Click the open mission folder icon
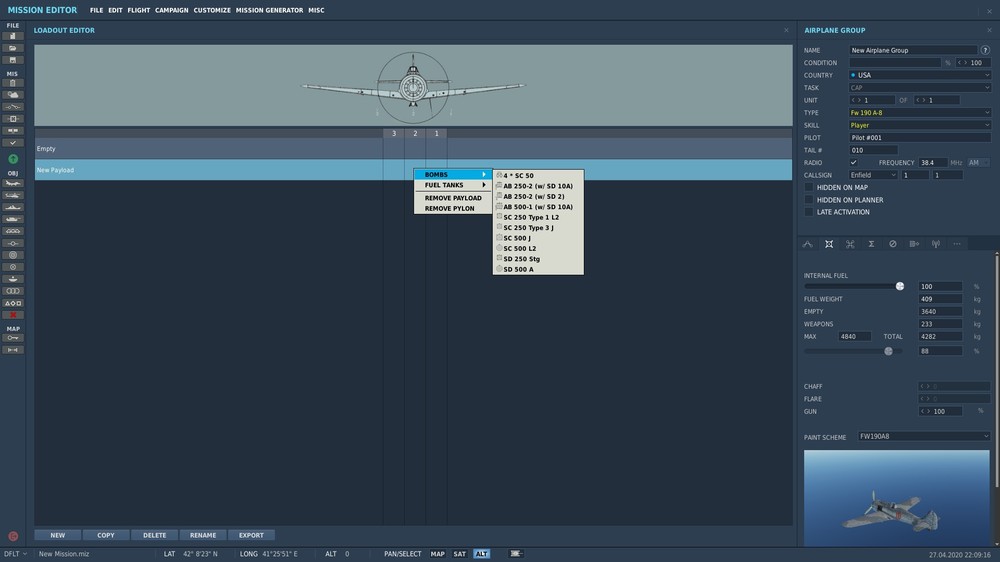 pyautogui.click(x=13, y=48)
